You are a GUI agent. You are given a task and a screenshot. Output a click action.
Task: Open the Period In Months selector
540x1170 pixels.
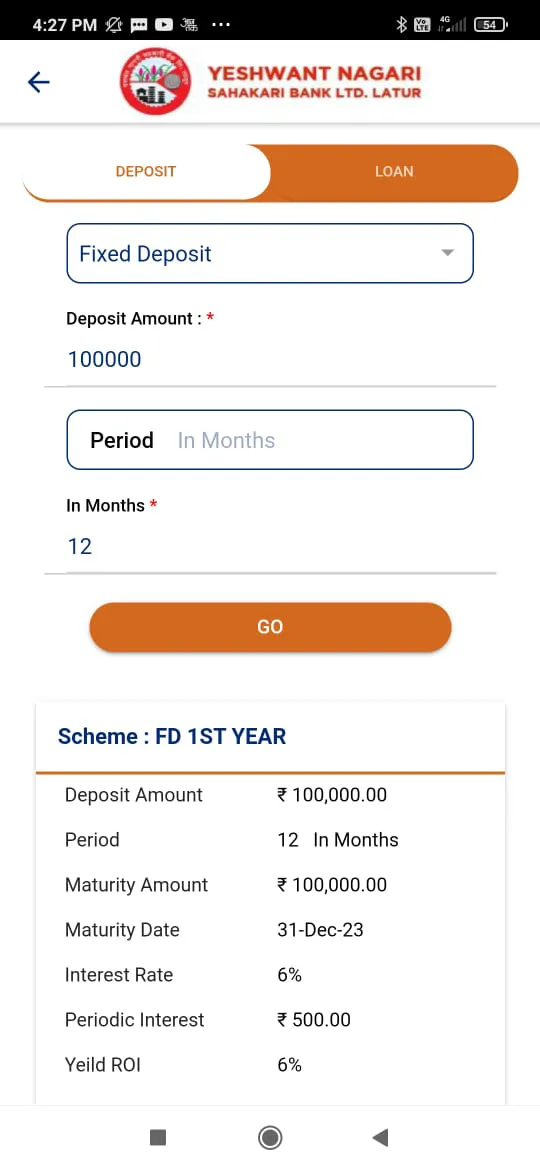(x=270, y=440)
